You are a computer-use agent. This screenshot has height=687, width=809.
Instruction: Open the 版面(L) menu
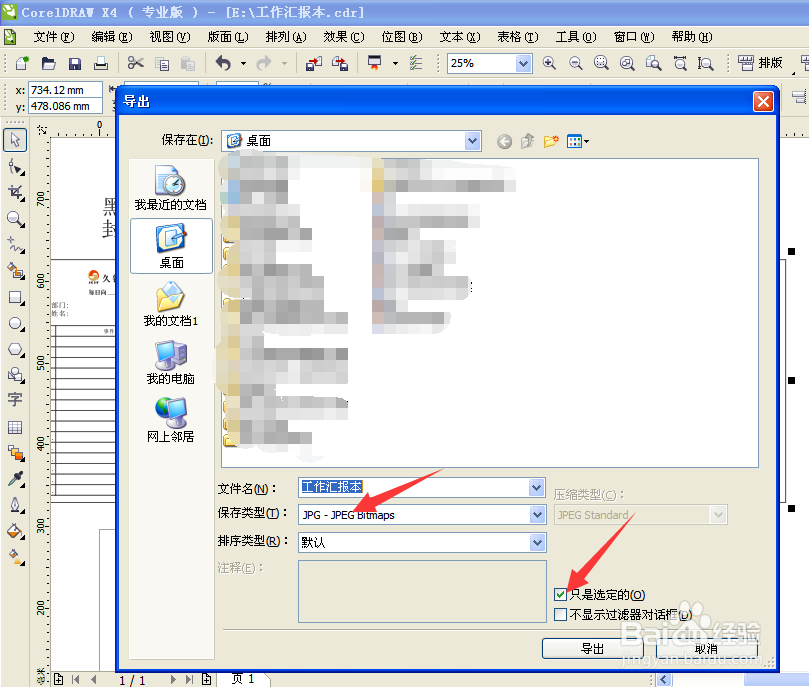228,37
